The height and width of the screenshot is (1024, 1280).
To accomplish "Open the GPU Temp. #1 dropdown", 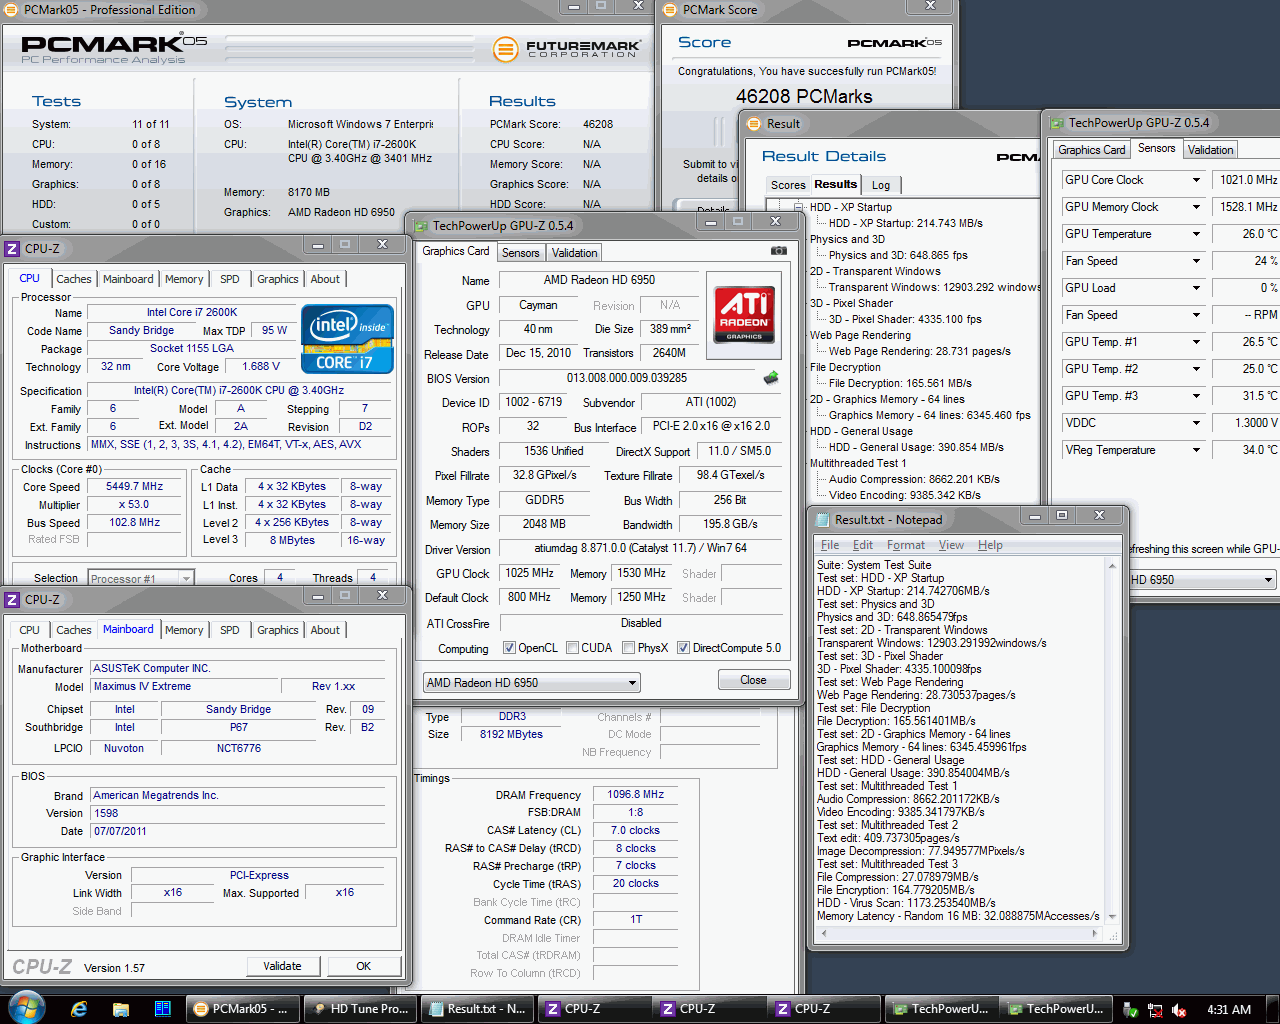I will point(1196,342).
